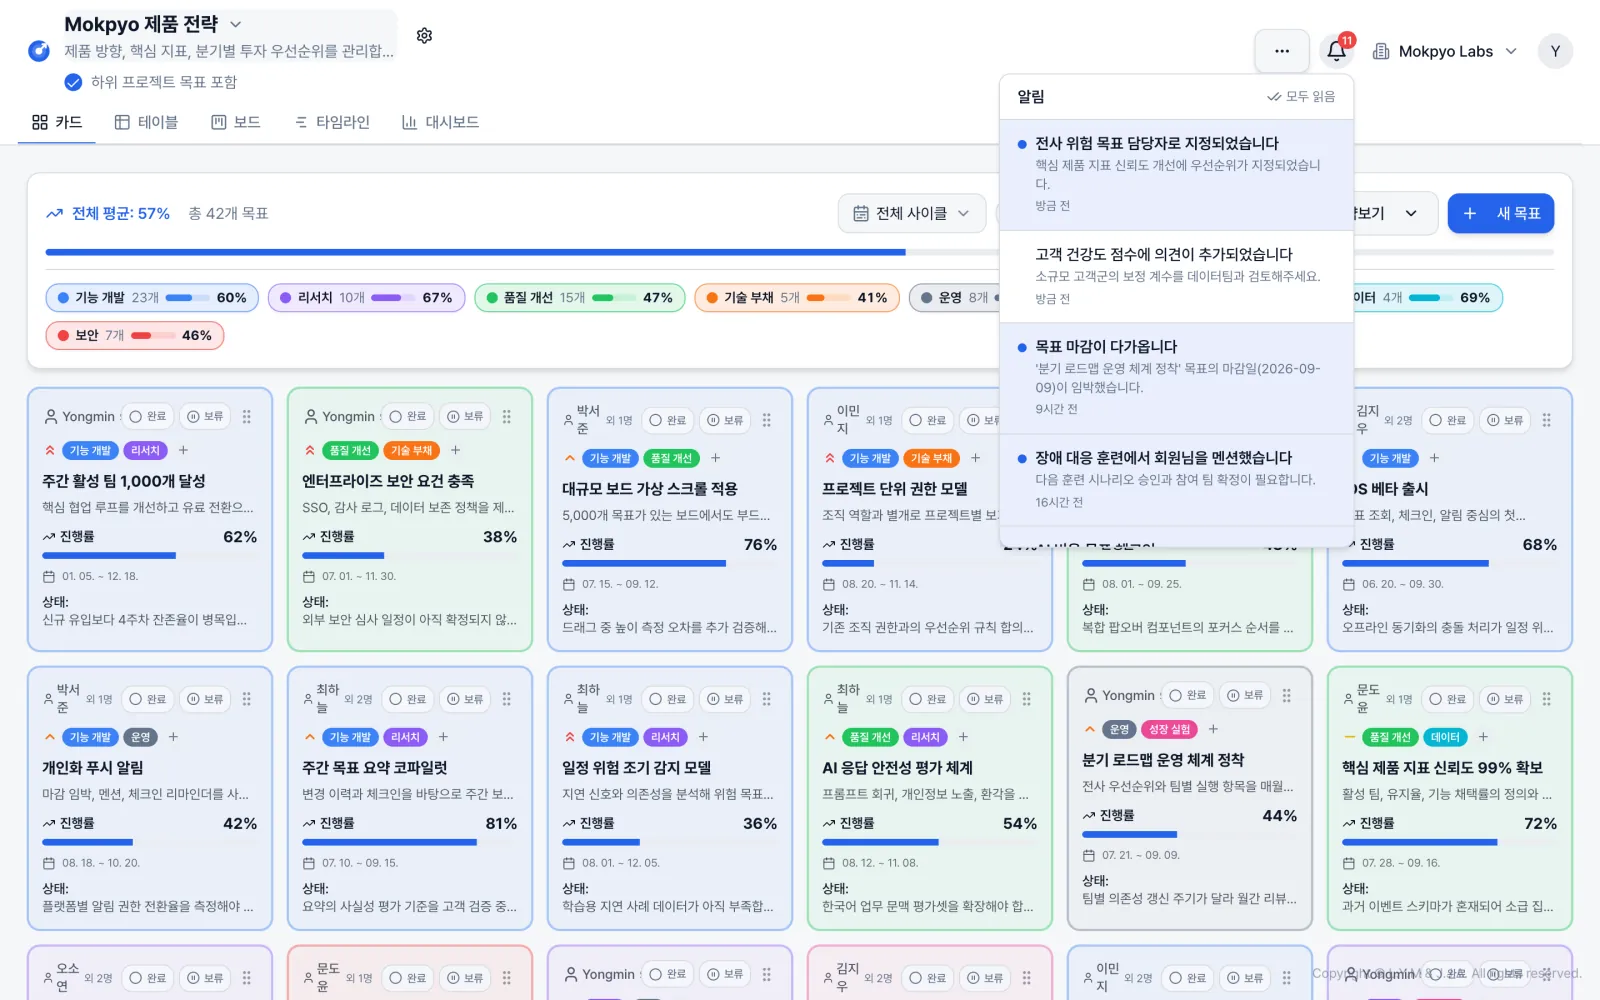Open user avatar Y menu
The image size is (1600, 1000).
coord(1555,51)
